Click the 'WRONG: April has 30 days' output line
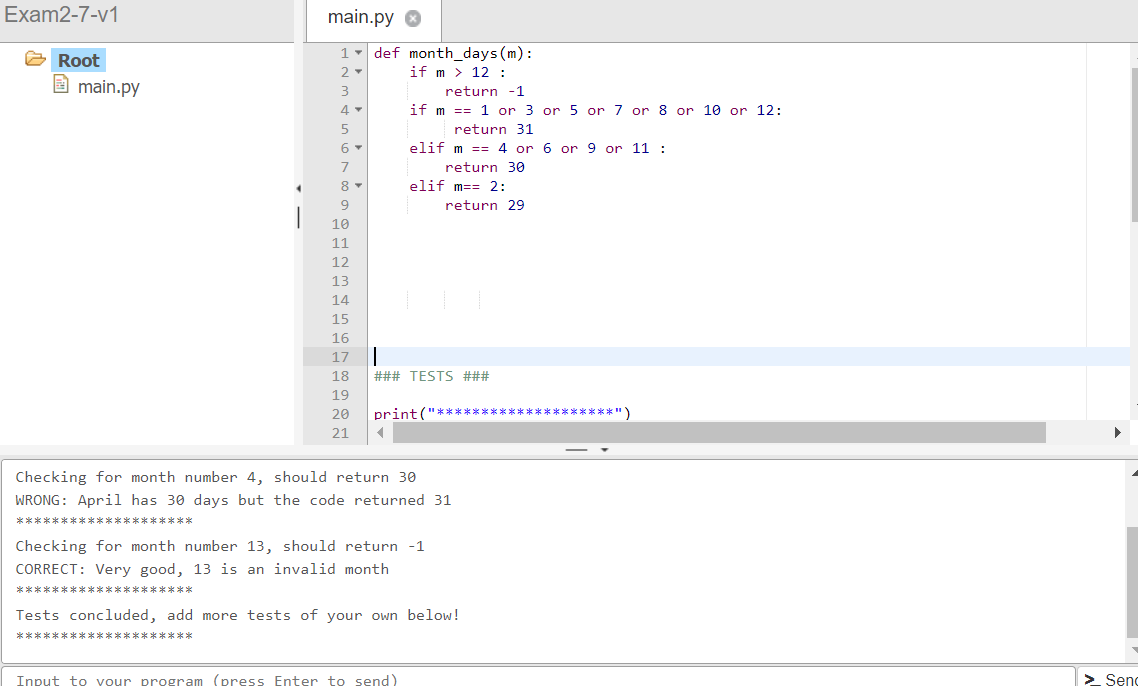This screenshot has height=686, width=1138. (233, 500)
